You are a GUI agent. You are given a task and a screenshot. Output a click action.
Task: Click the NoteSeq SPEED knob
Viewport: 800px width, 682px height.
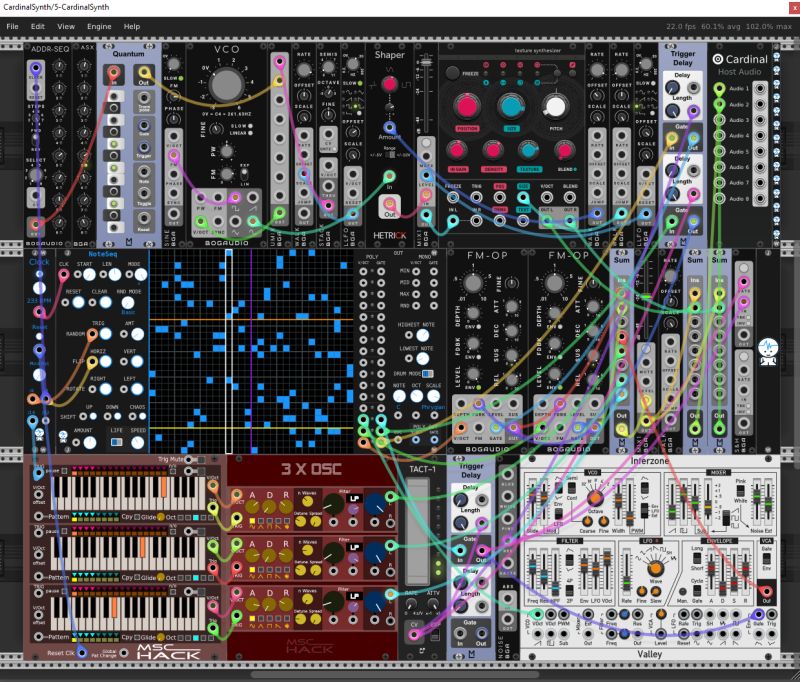coord(137,442)
